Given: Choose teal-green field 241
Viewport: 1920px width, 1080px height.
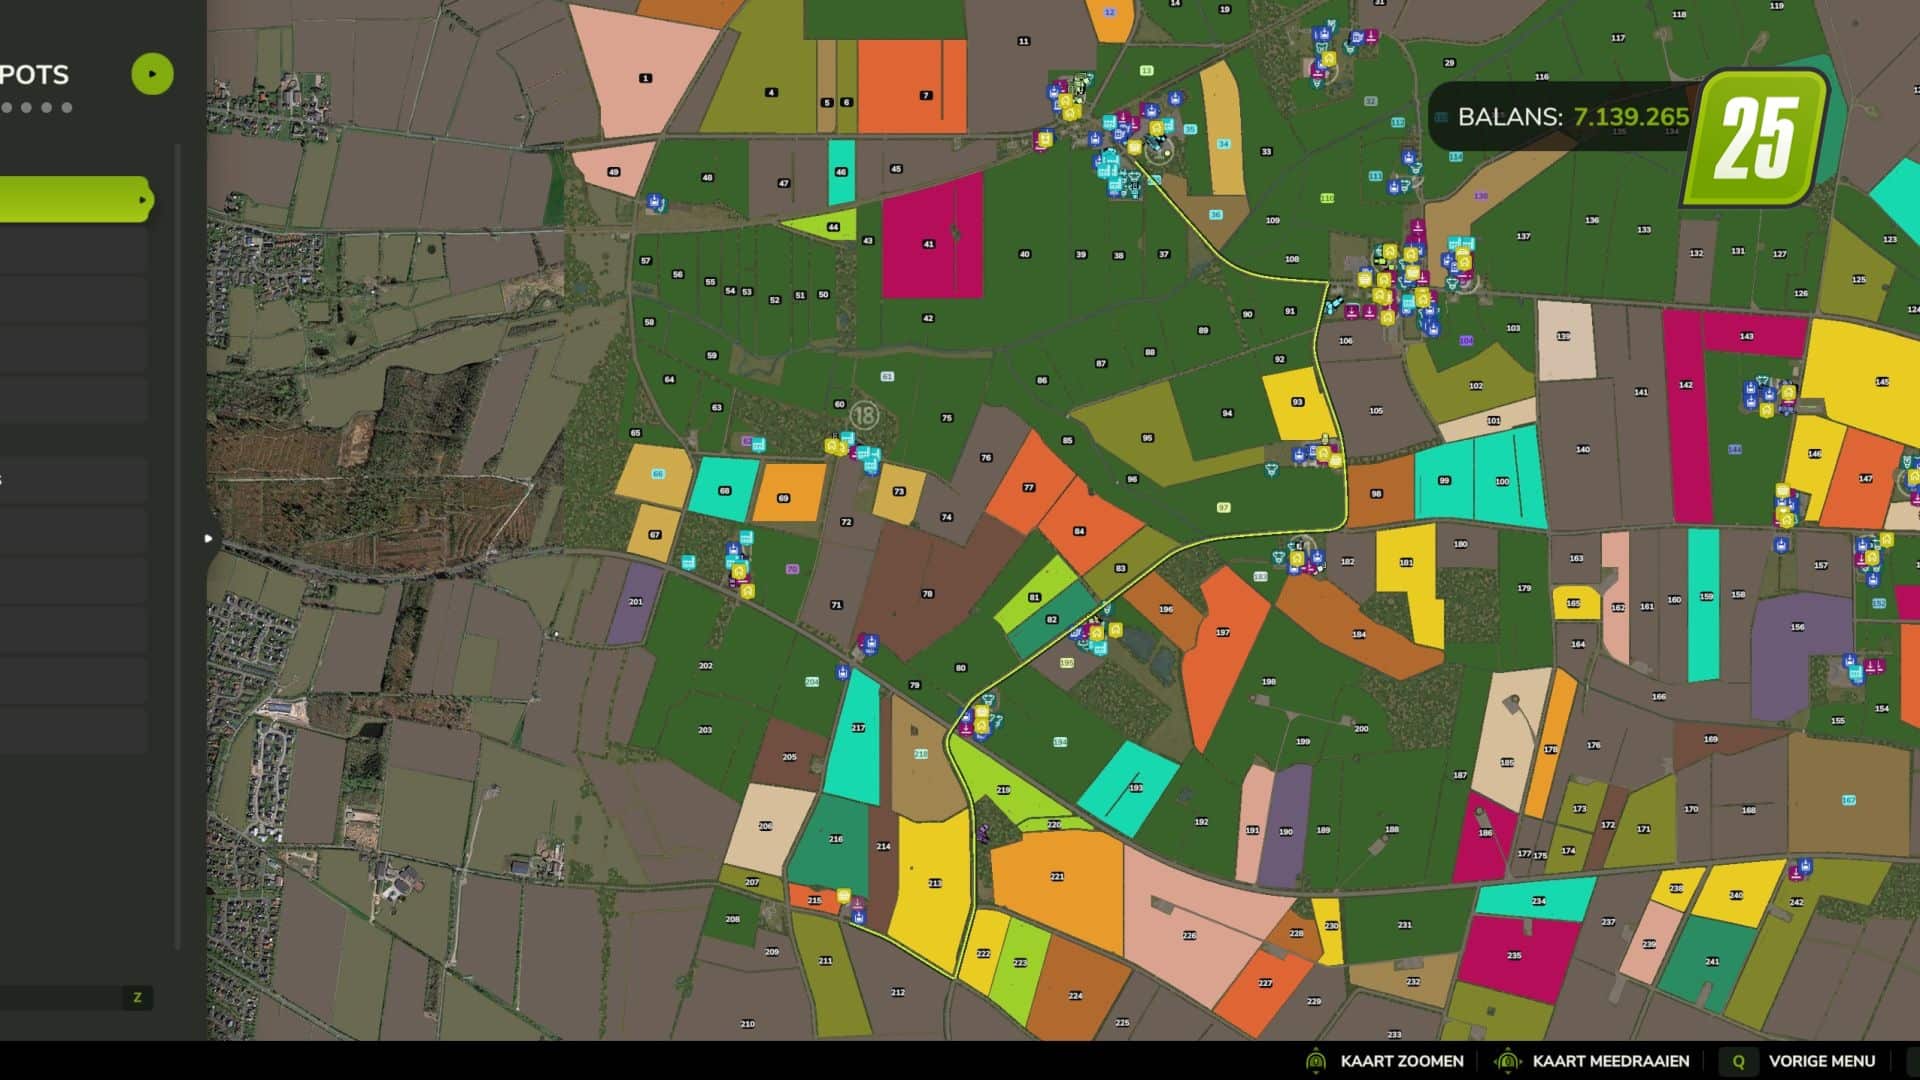Looking at the screenshot, I should (x=1709, y=964).
